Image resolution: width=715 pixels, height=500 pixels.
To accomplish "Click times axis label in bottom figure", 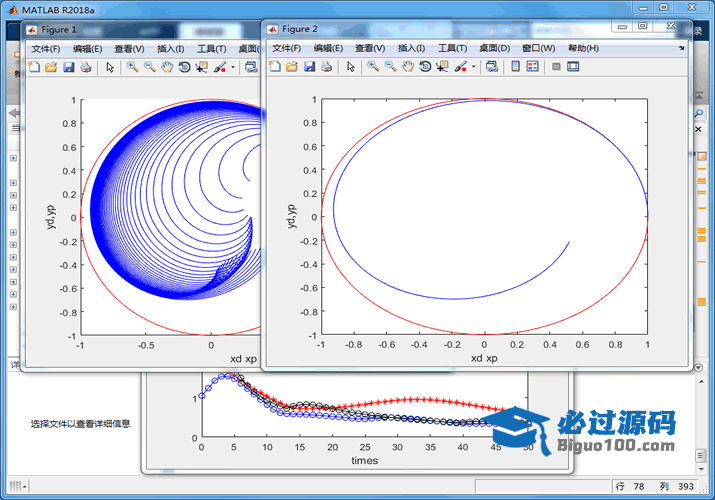I will [364, 460].
